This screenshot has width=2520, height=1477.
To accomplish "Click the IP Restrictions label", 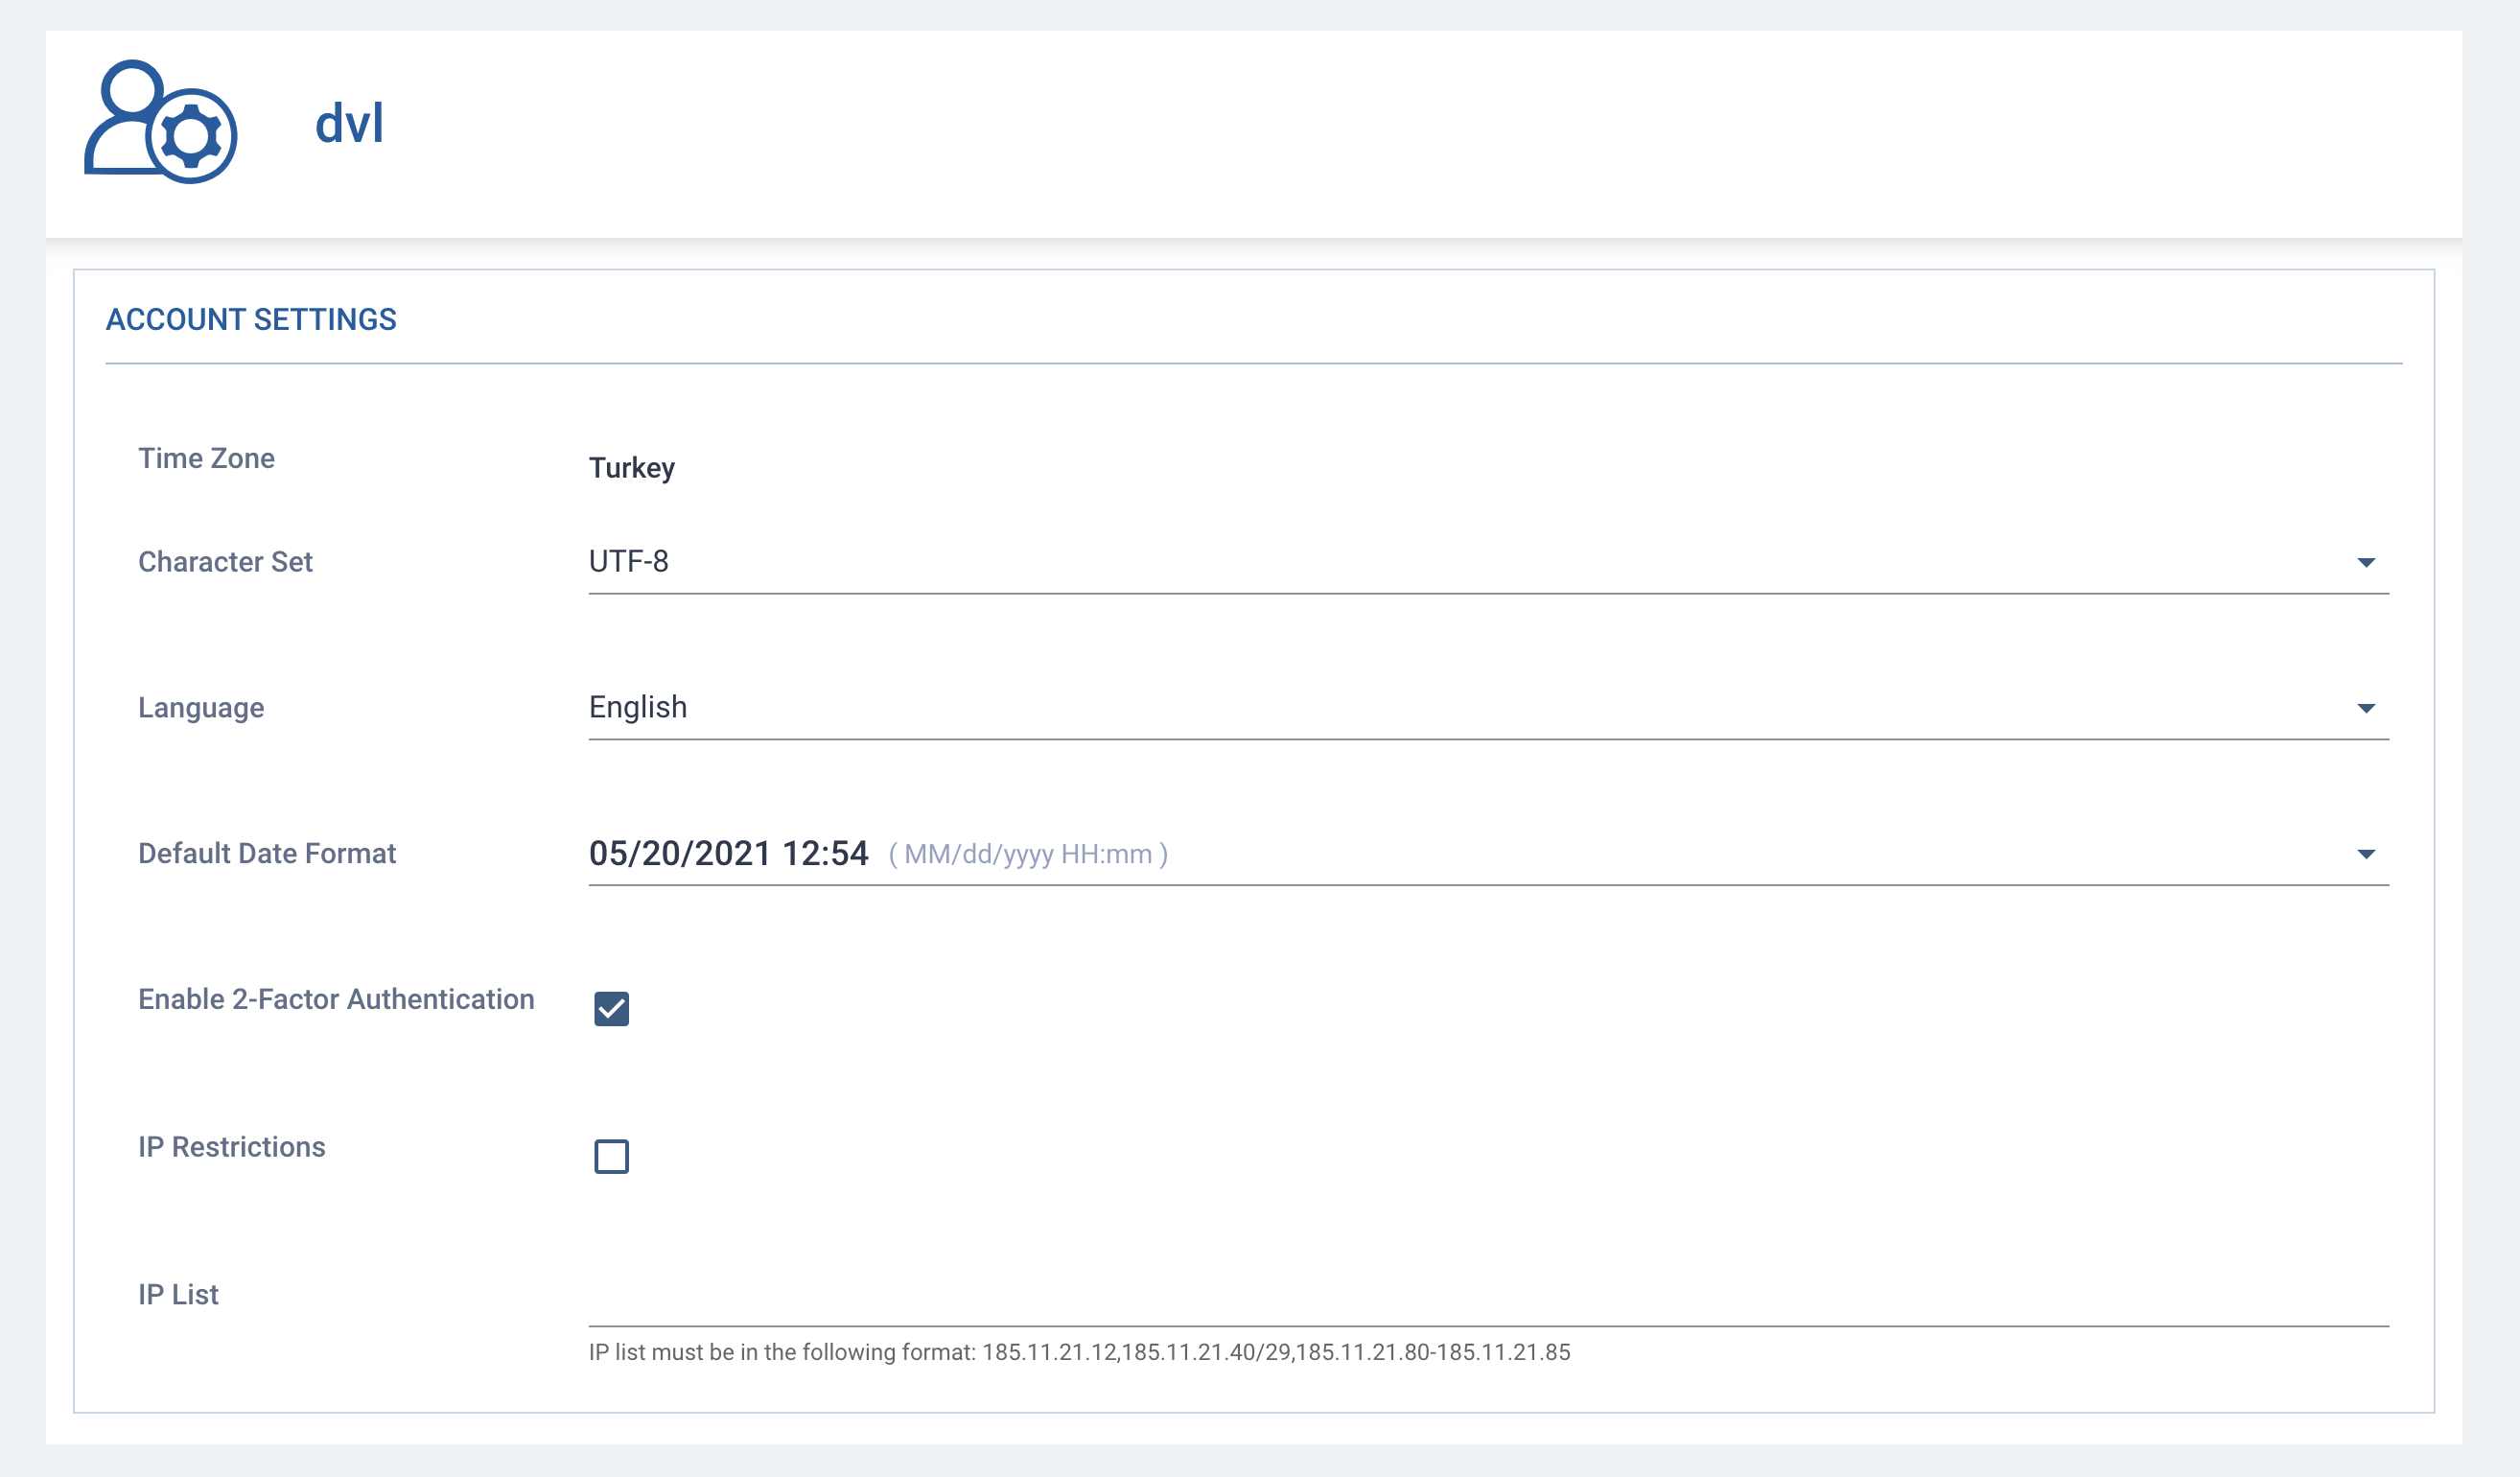I will [232, 1147].
